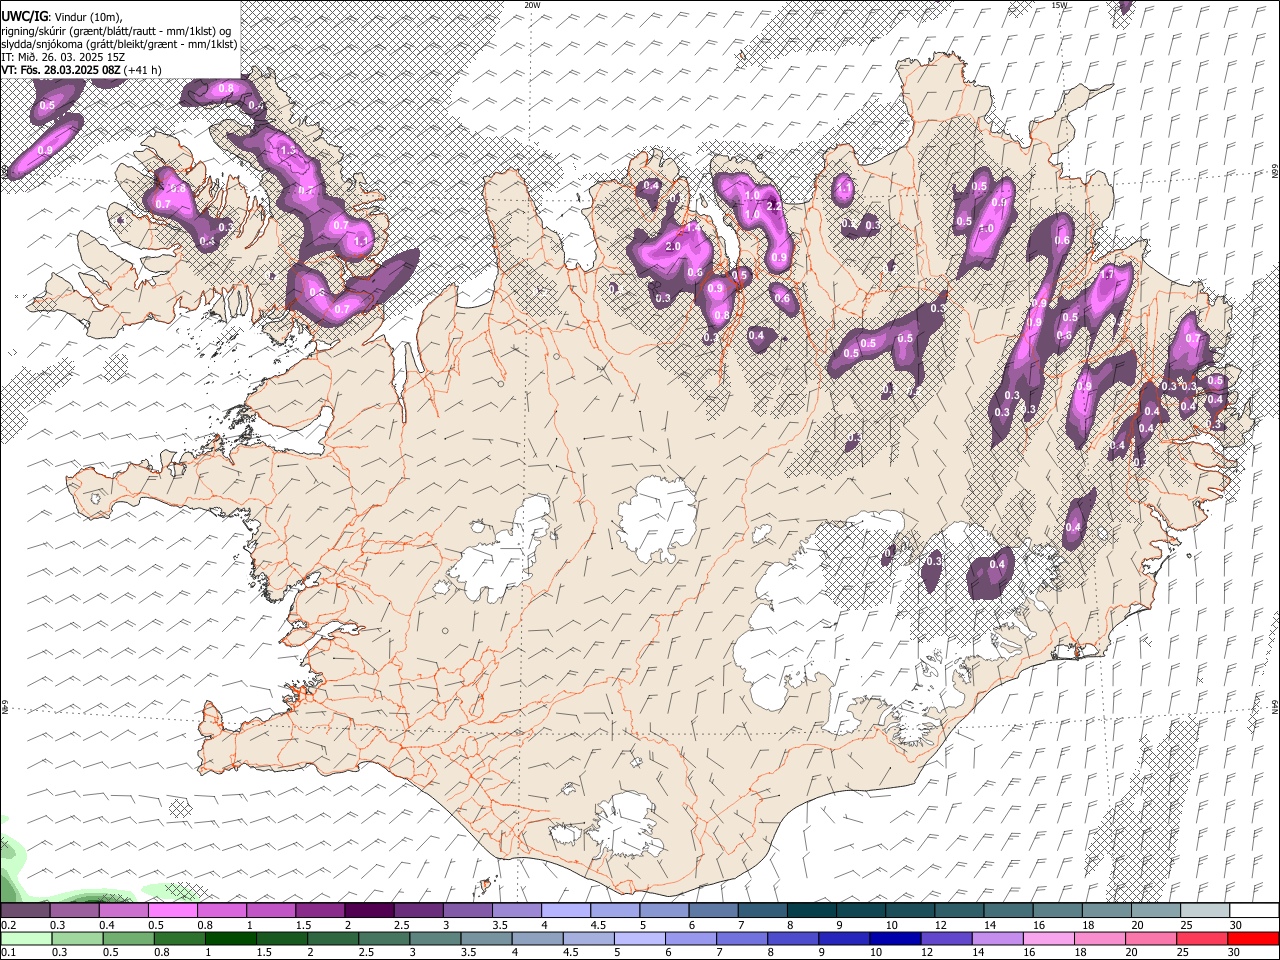Click navy blue swatch between 10 and 12, bottom legend
The image size is (1280, 960).
[896, 938]
